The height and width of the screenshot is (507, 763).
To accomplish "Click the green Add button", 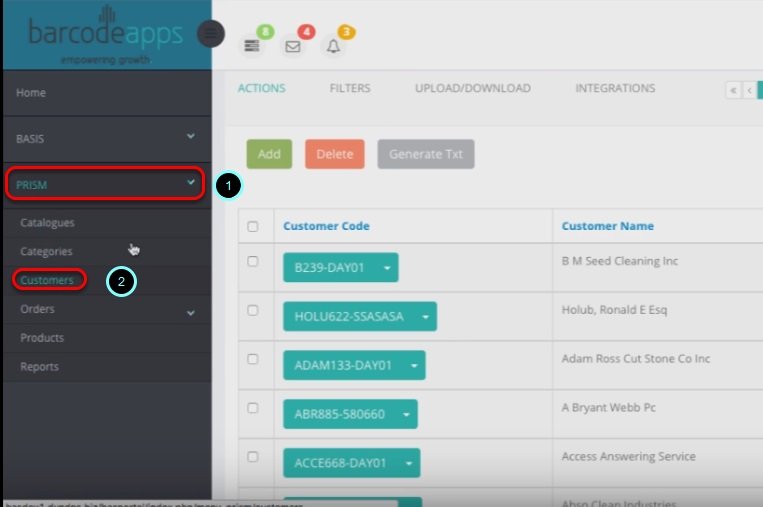I will [269, 154].
